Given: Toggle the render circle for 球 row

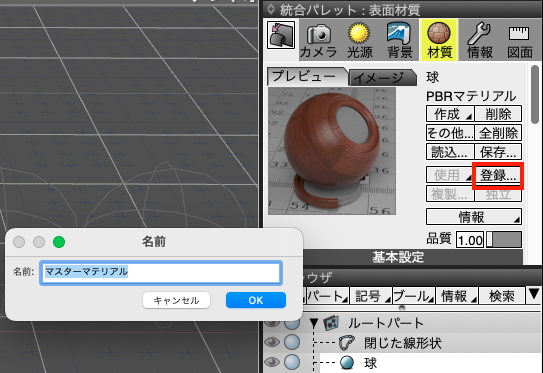Looking at the screenshot, I should coord(292,362).
